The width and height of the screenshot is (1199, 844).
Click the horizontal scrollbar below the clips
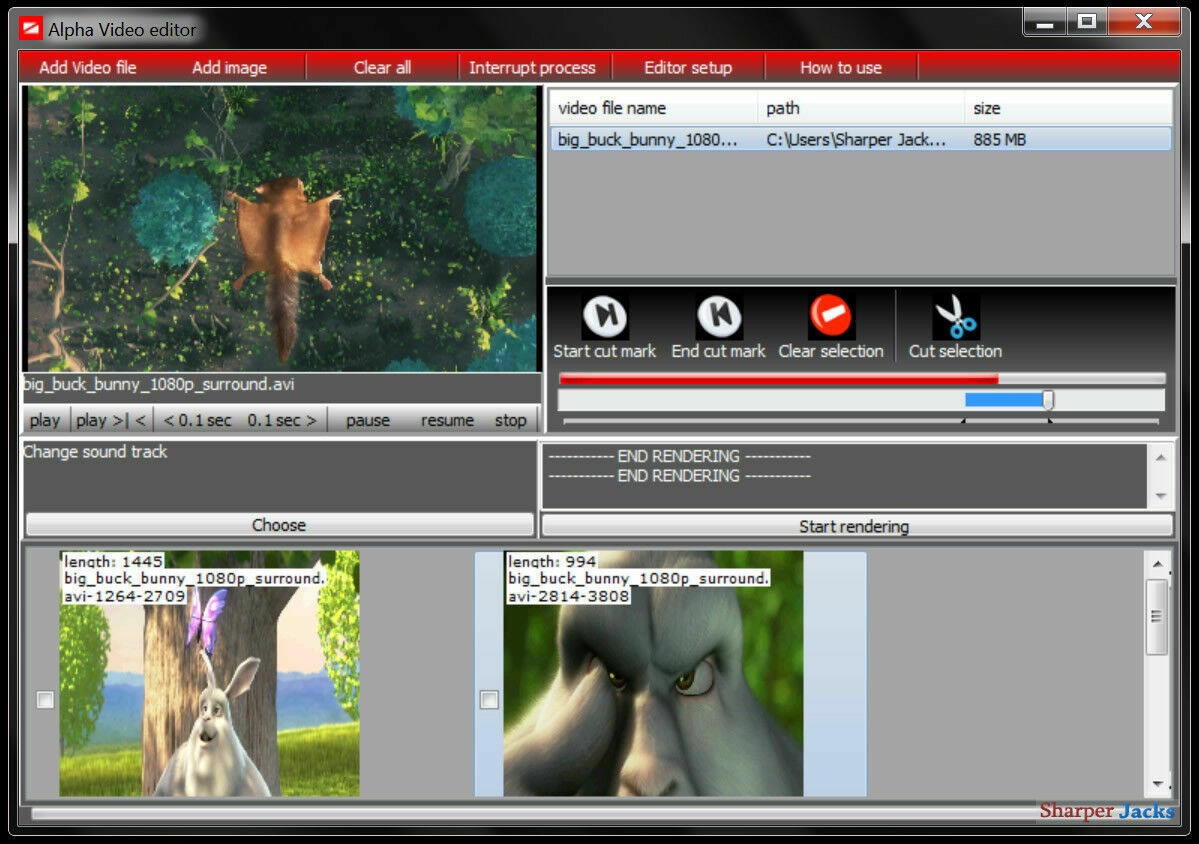(535, 813)
